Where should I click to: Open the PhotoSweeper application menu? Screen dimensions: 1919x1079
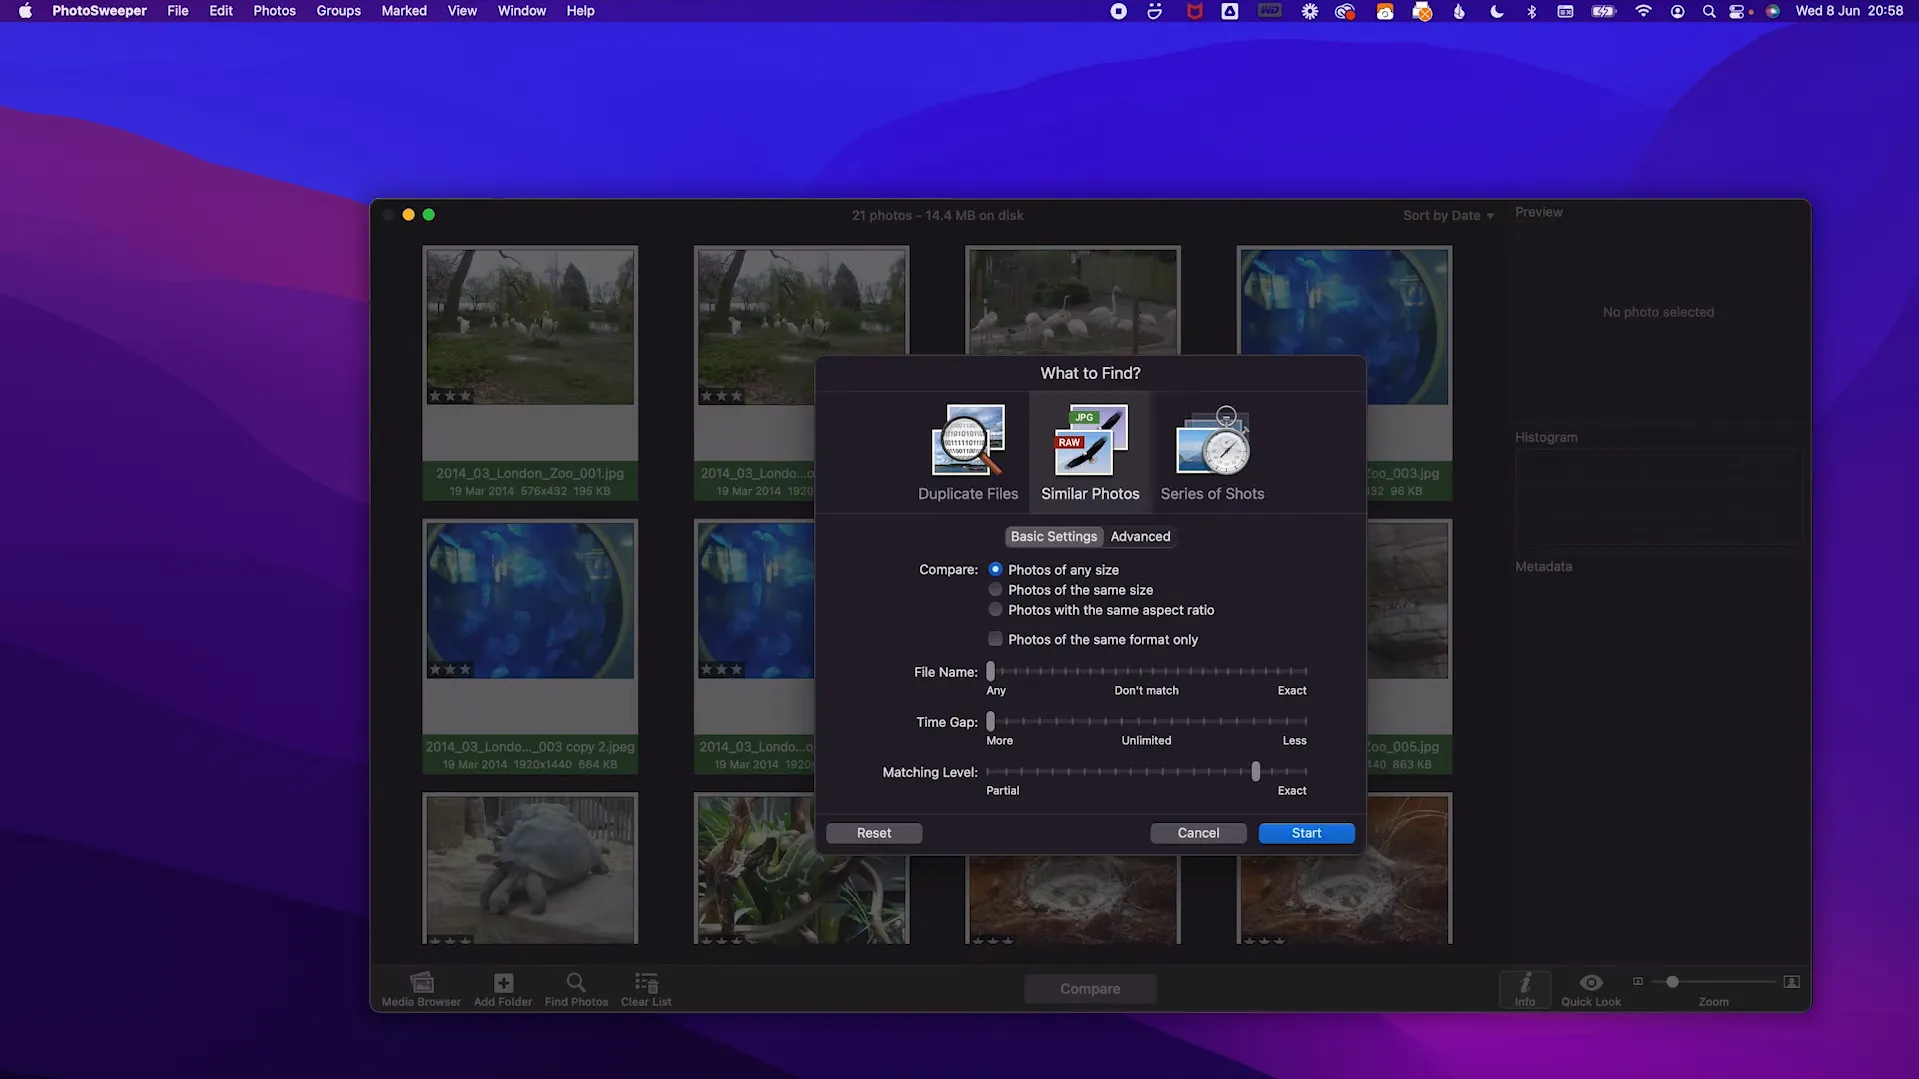[99, 11]
